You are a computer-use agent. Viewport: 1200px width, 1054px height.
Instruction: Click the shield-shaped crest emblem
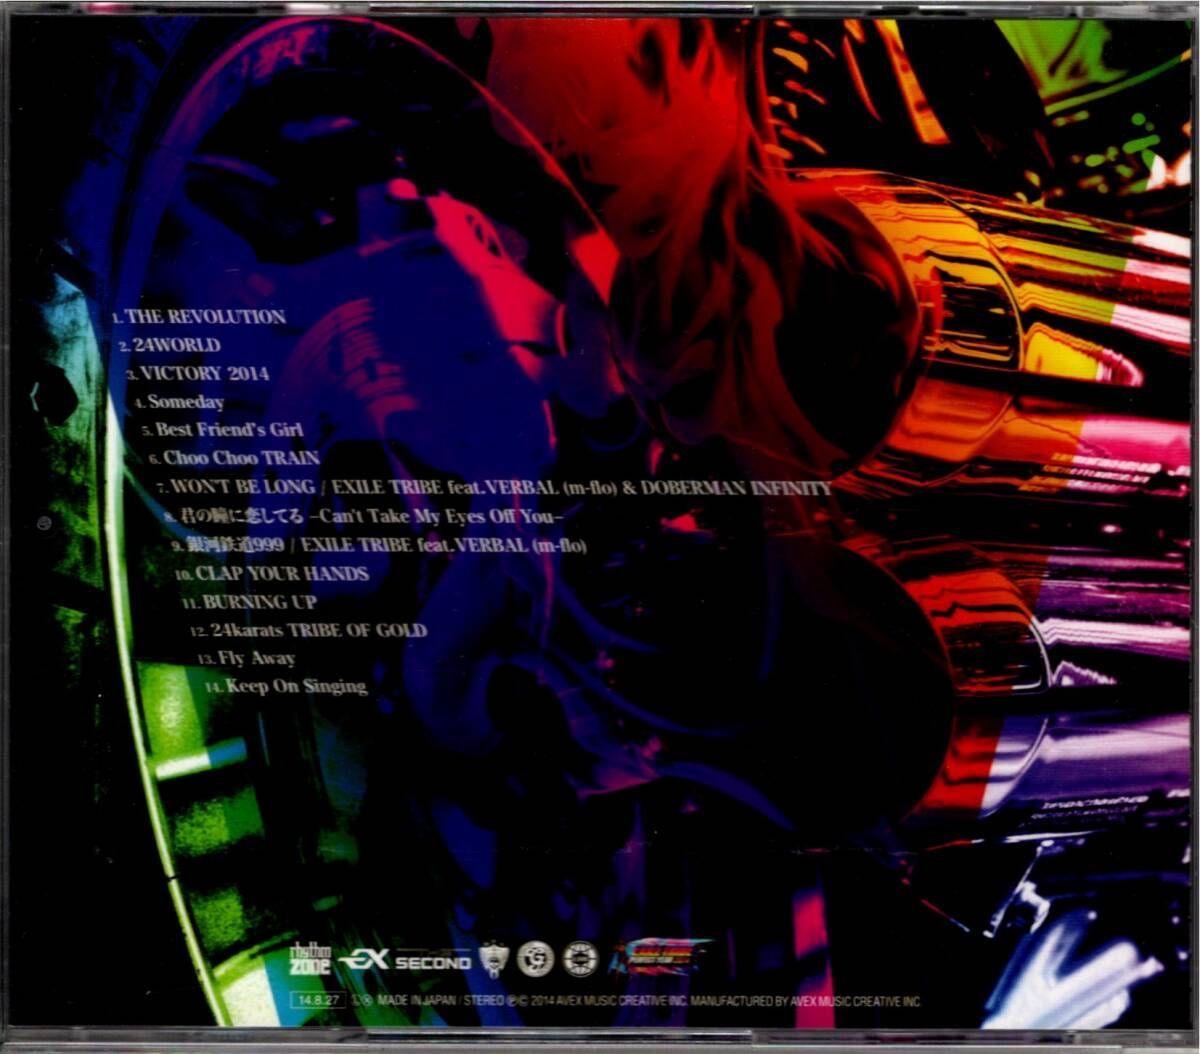click(x=494, y=960)
